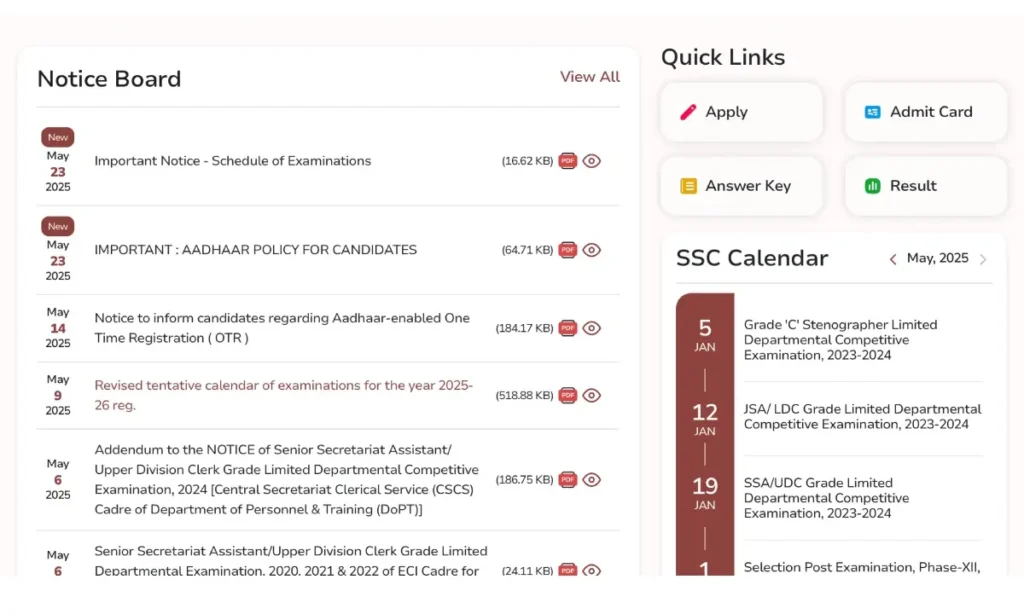Open IMPORTANT : AADHAAR POLICY FOR CANDIDATES notice
1024x614 pixels.
point(255,250)
